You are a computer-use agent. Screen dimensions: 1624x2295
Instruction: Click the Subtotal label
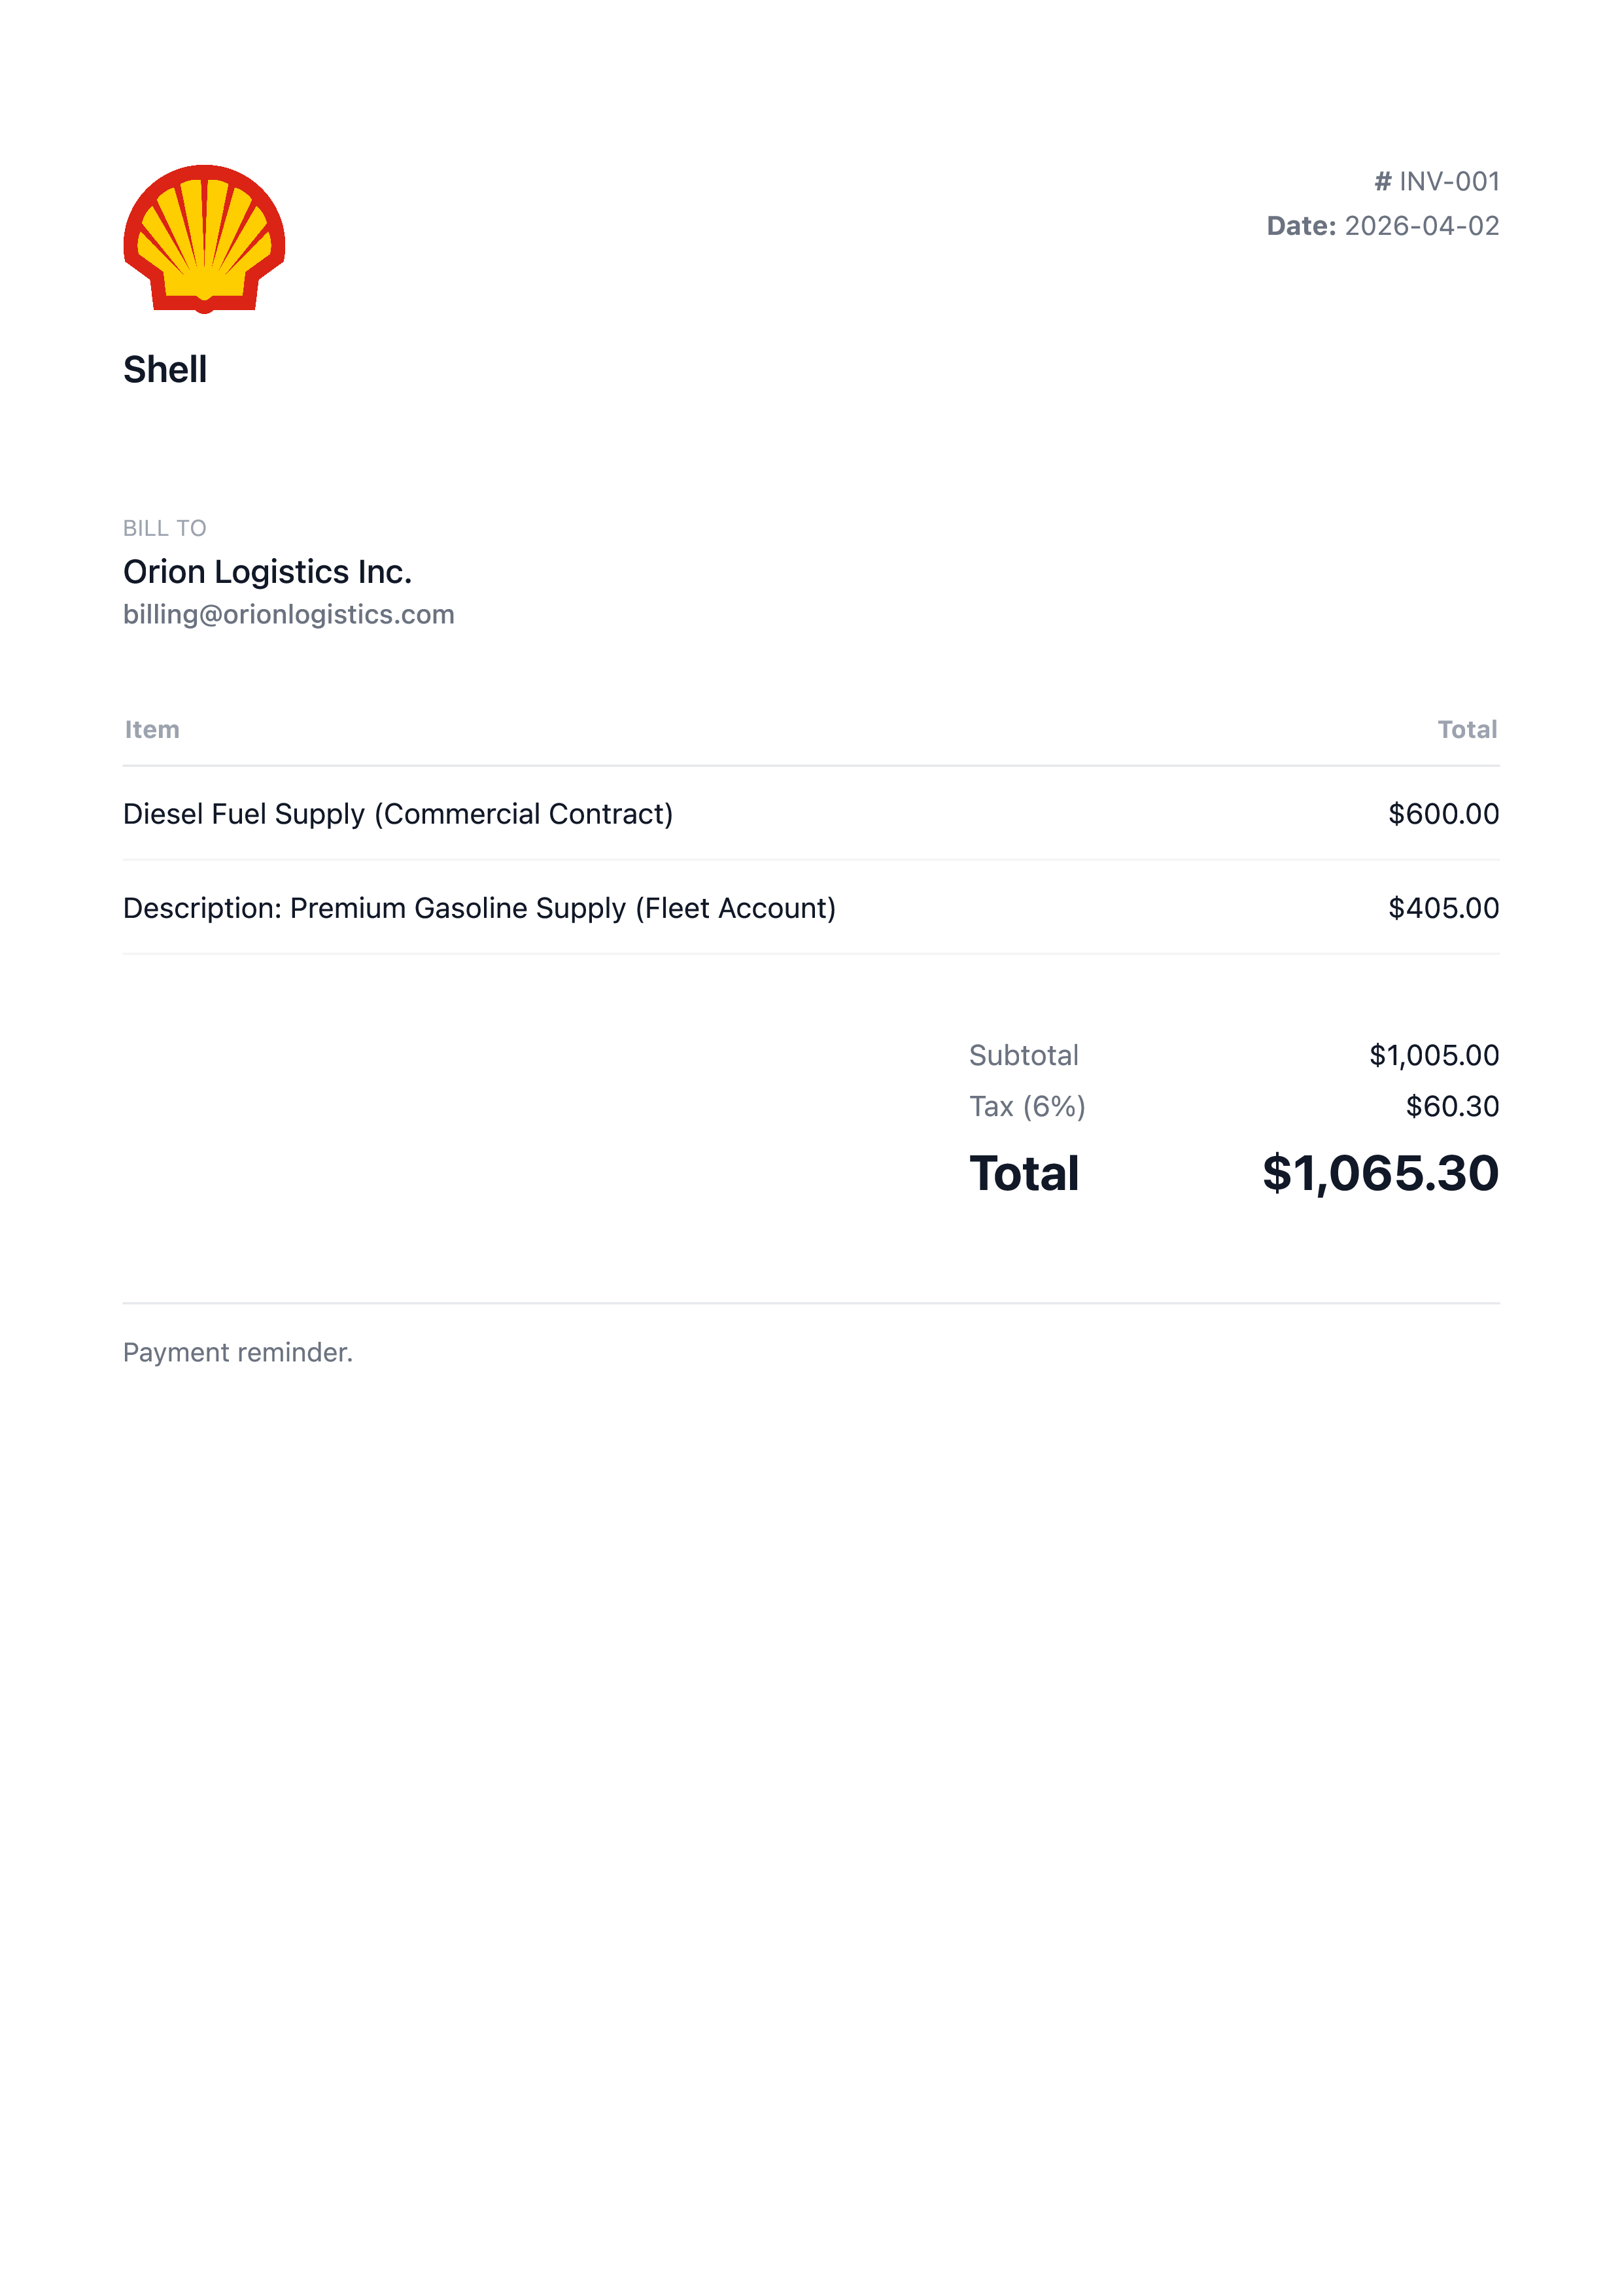click(x=1023, y=1056)
